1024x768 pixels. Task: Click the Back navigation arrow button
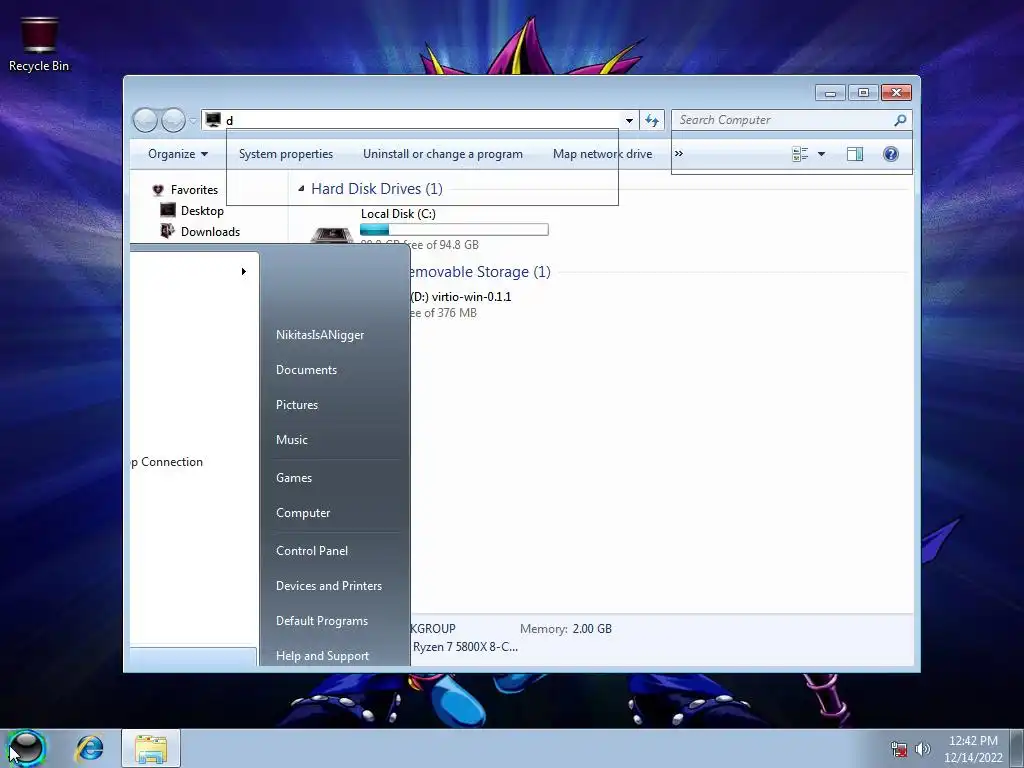pyautogui.click(x=145, y=120)
